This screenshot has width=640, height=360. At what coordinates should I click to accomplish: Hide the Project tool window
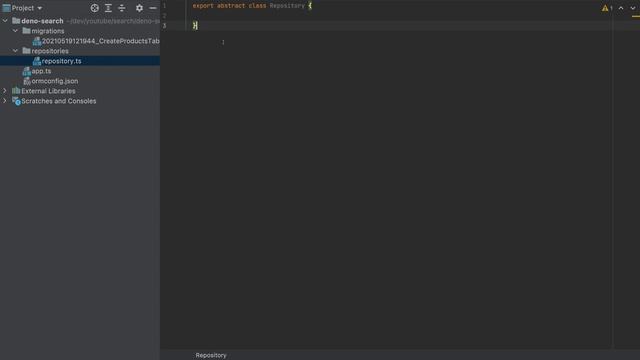tap(153, 8)
